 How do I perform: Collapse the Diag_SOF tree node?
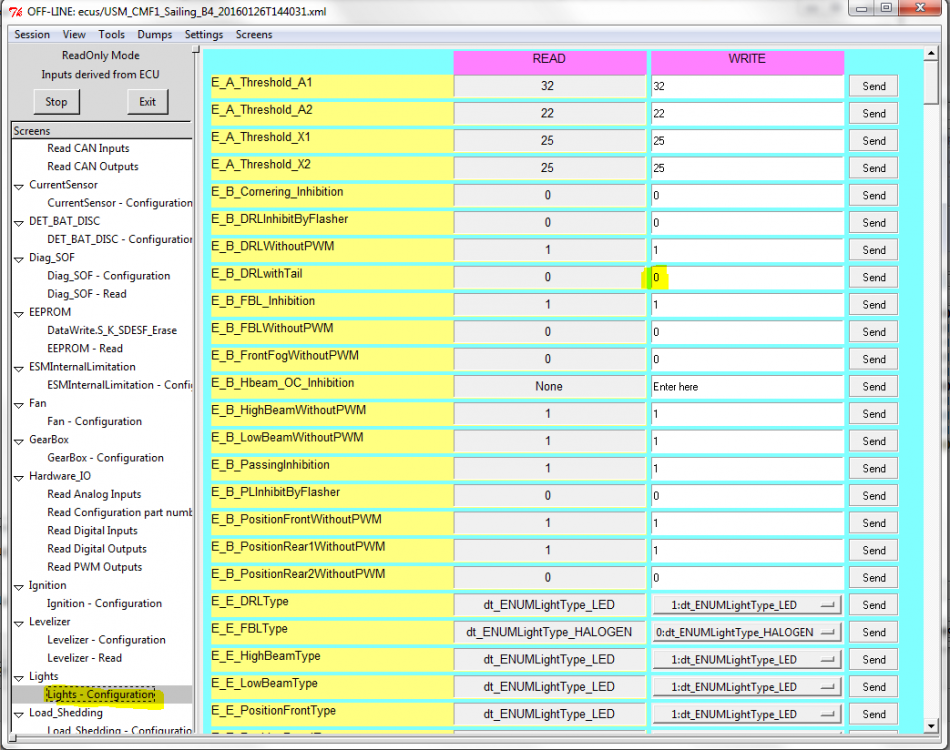(x=19, y=259)
